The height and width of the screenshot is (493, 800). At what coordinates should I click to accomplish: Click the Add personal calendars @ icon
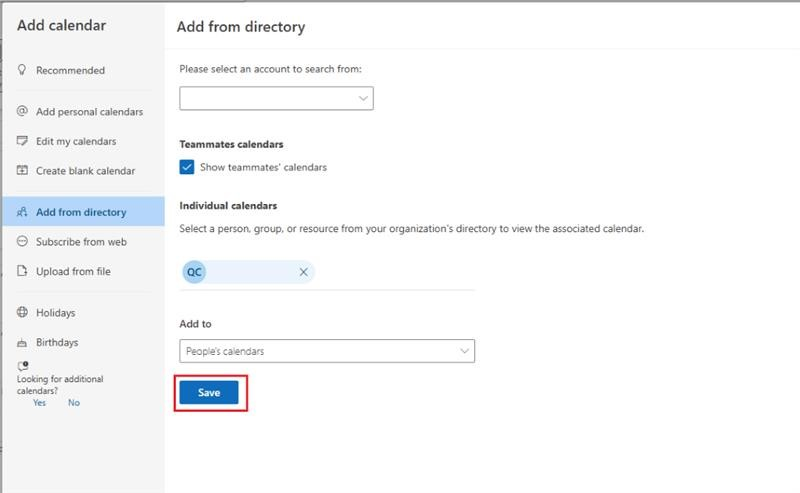pyautogui.click(x=22, y=111)
